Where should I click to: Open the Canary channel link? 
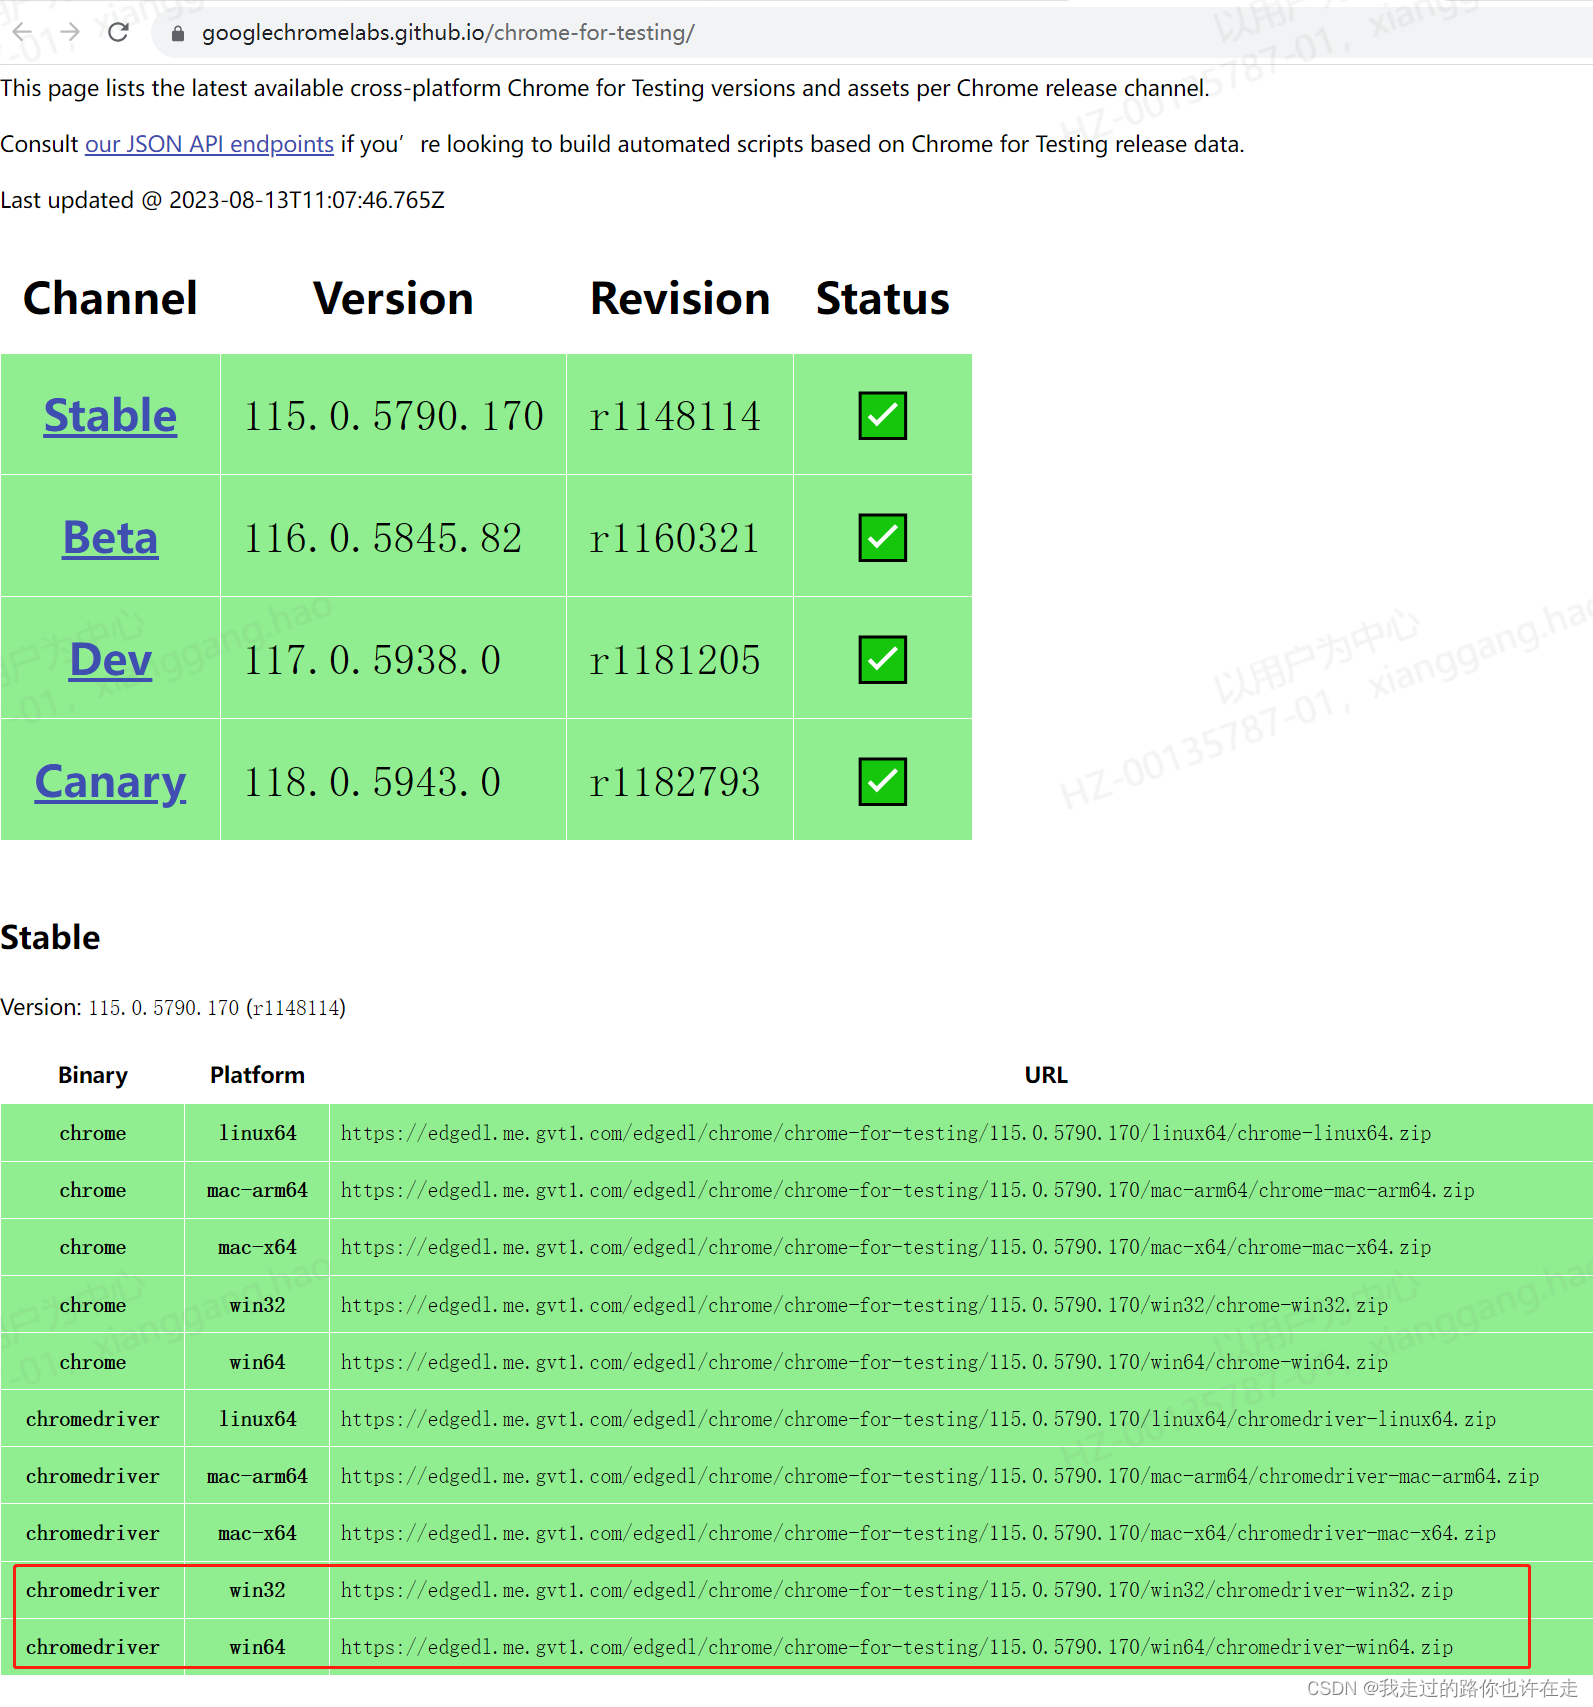click(x=110, y=781)
